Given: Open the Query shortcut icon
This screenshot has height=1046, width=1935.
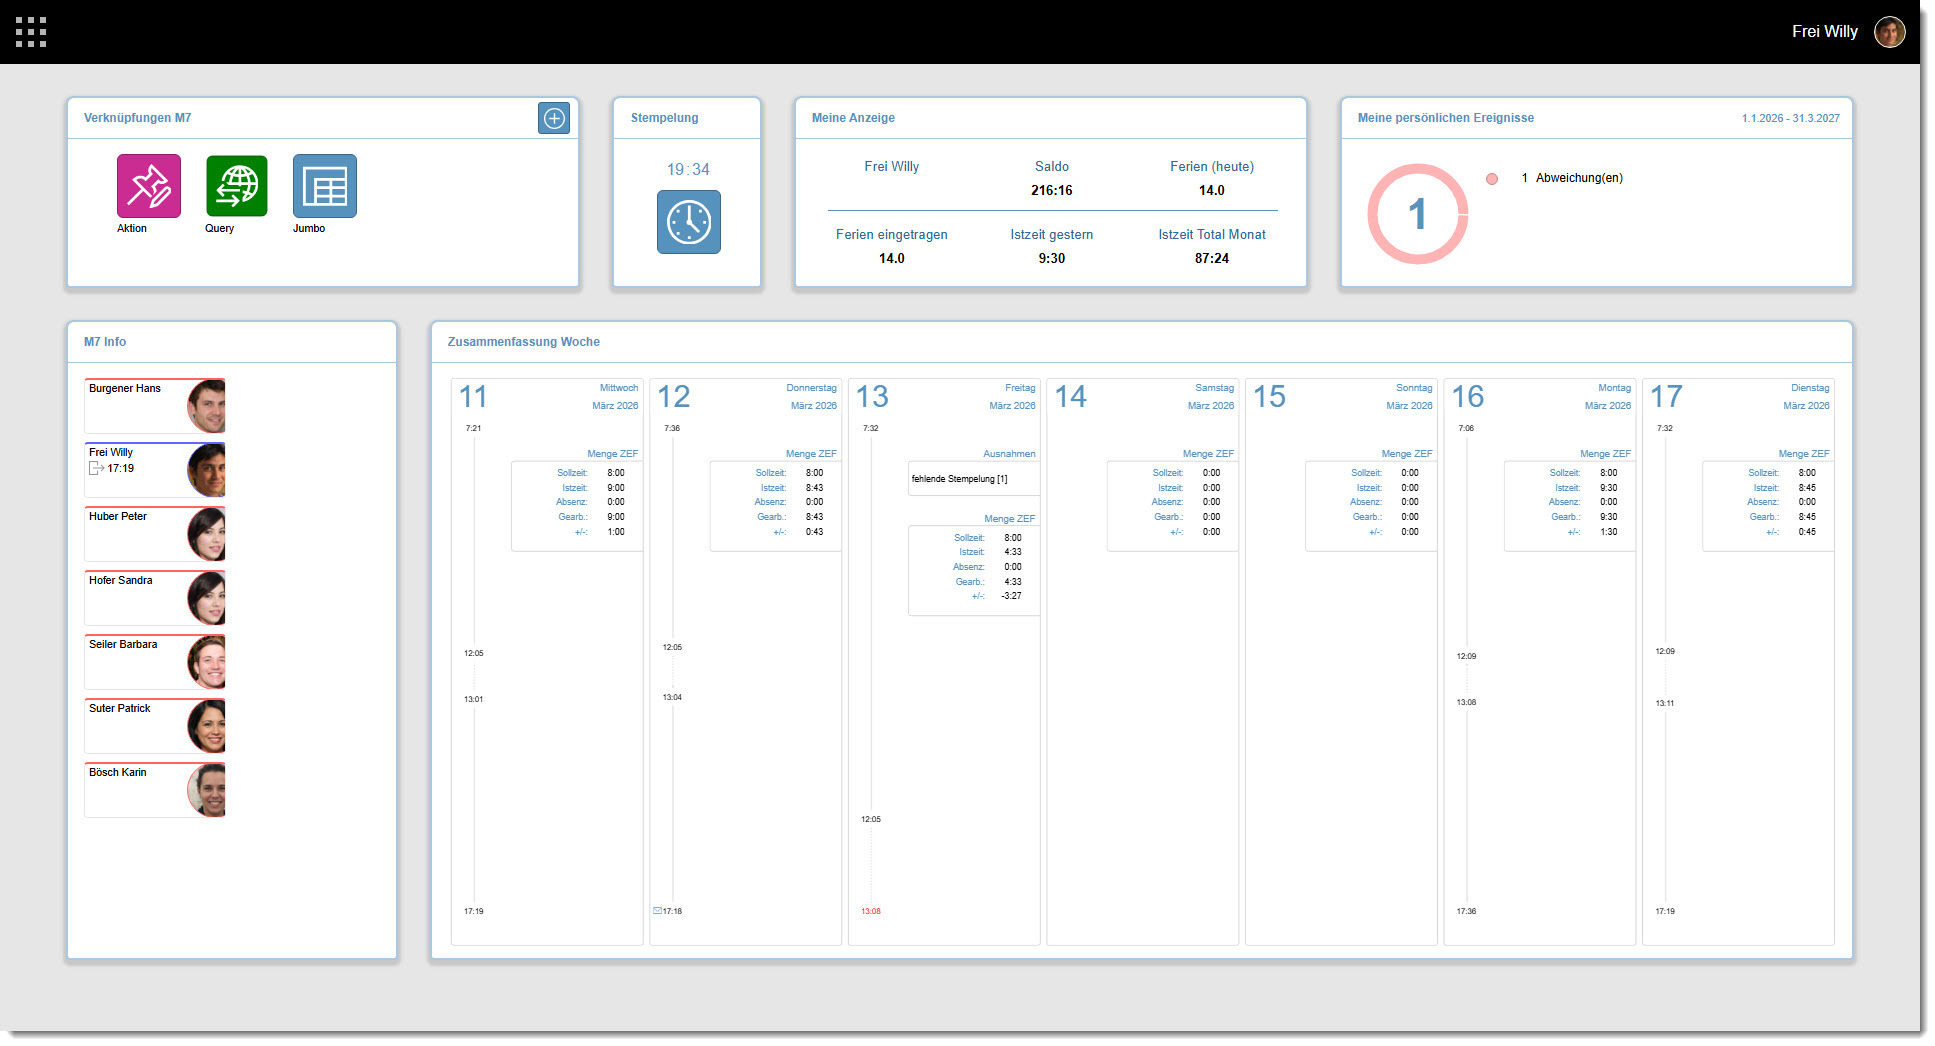Looking at the screenshot, I should (236, 186).
